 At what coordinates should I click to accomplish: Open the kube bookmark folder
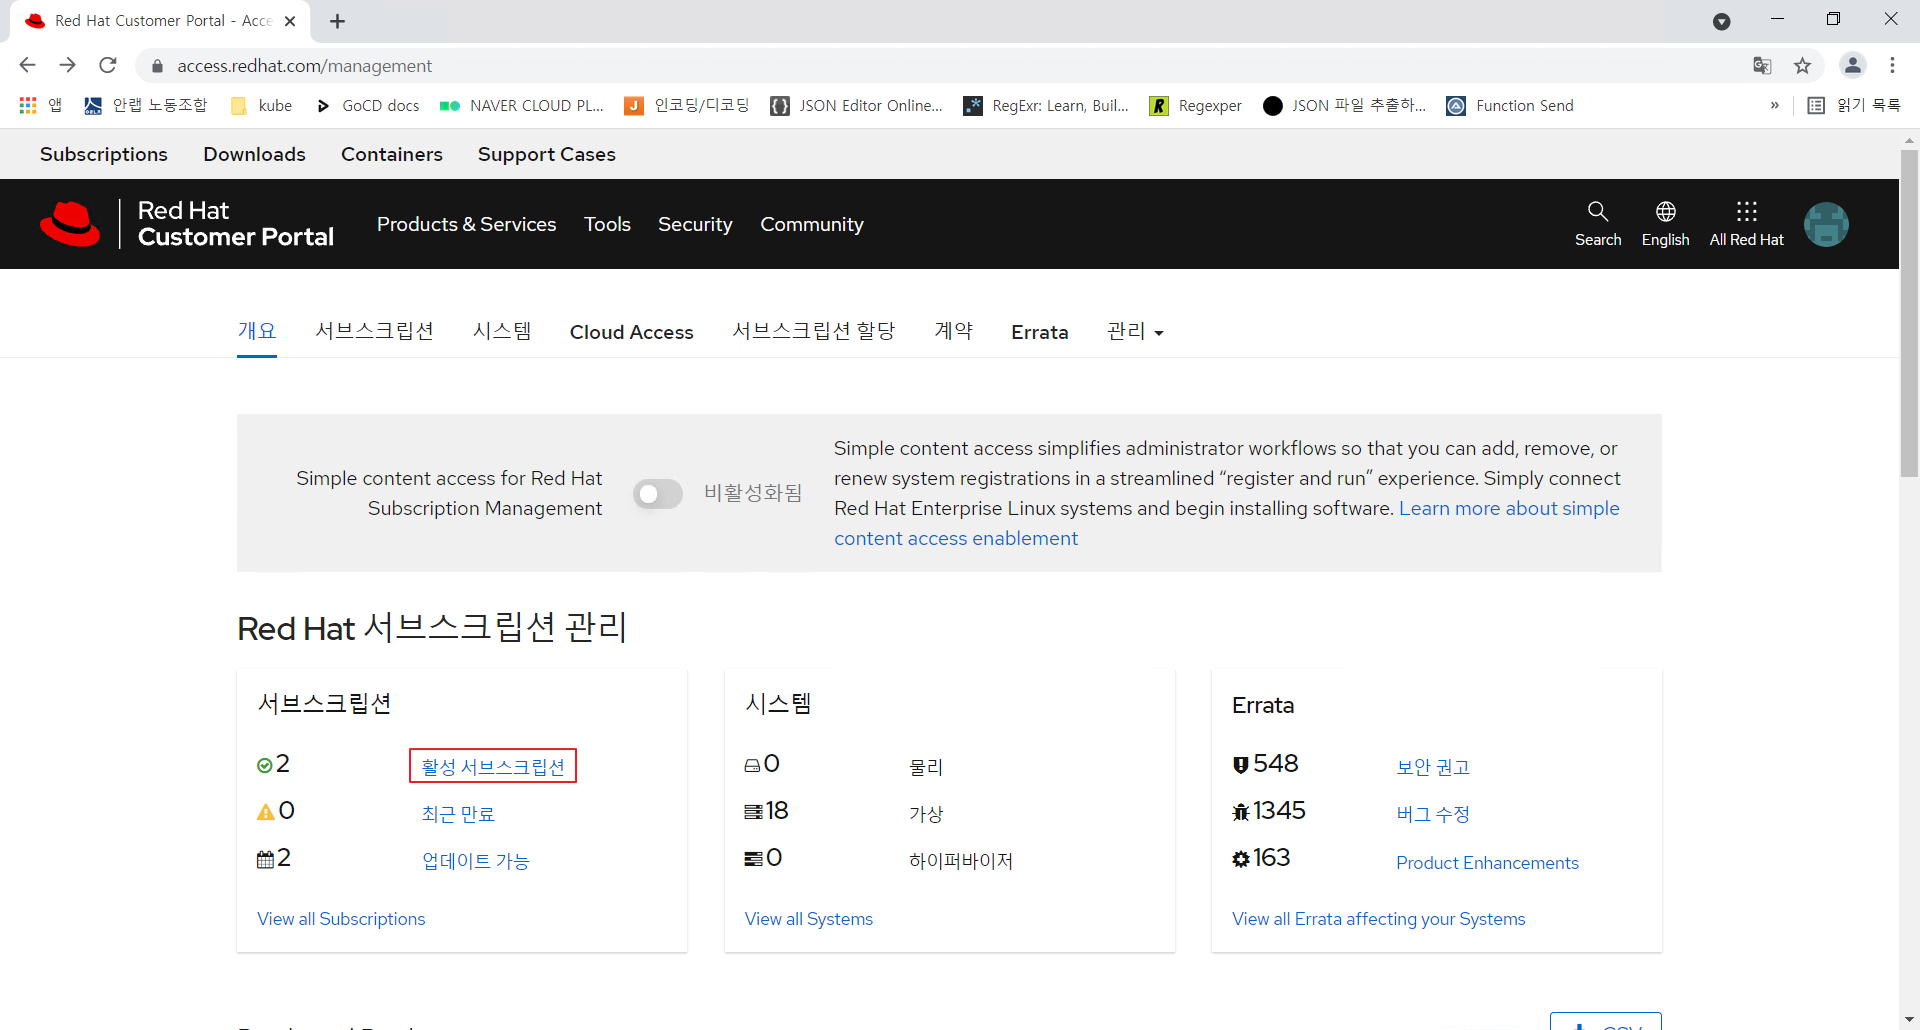point(262,105)
